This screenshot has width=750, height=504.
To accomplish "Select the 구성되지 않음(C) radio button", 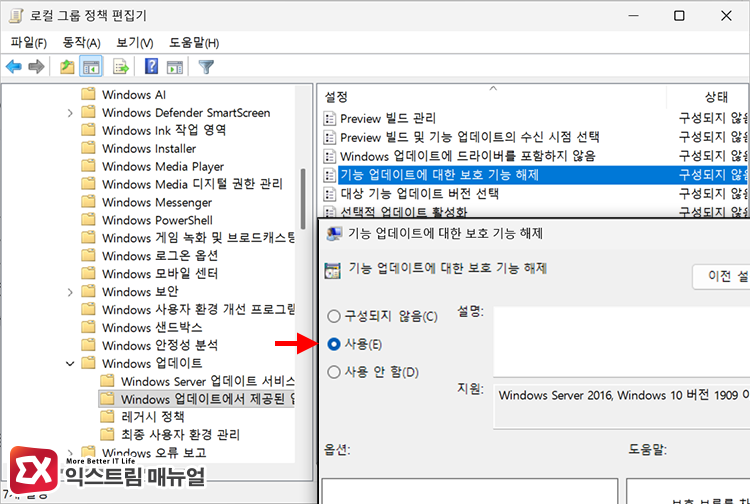I will (x=333, y=316).
